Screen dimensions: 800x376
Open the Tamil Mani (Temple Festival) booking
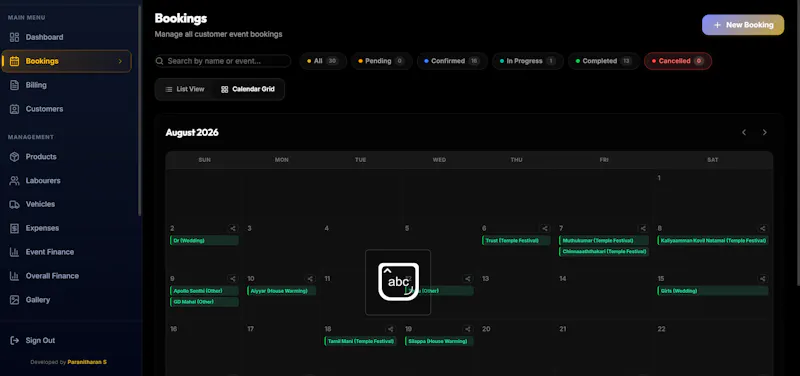361,341
